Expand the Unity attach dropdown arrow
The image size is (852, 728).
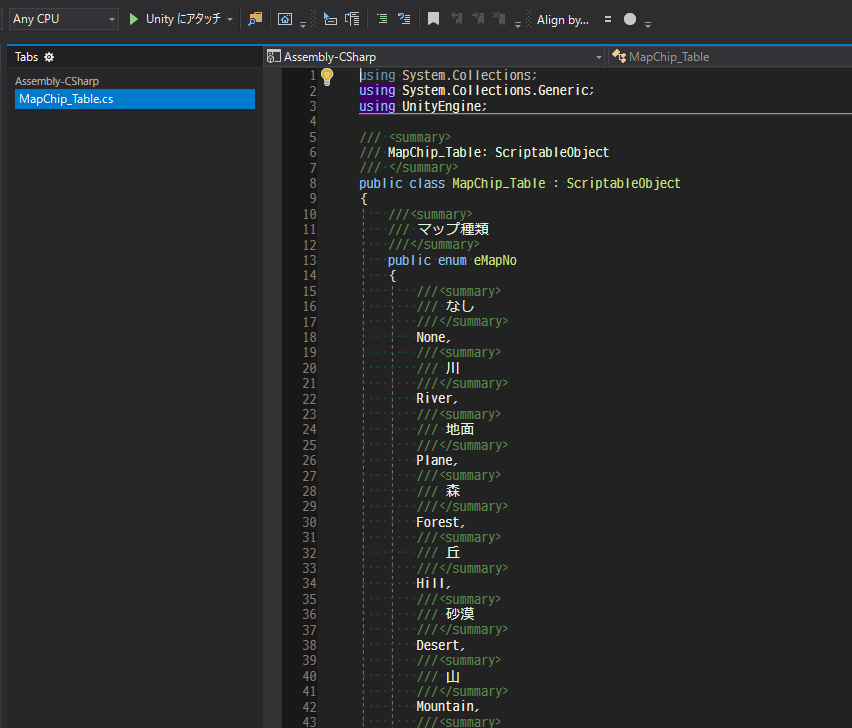(230, 19)
